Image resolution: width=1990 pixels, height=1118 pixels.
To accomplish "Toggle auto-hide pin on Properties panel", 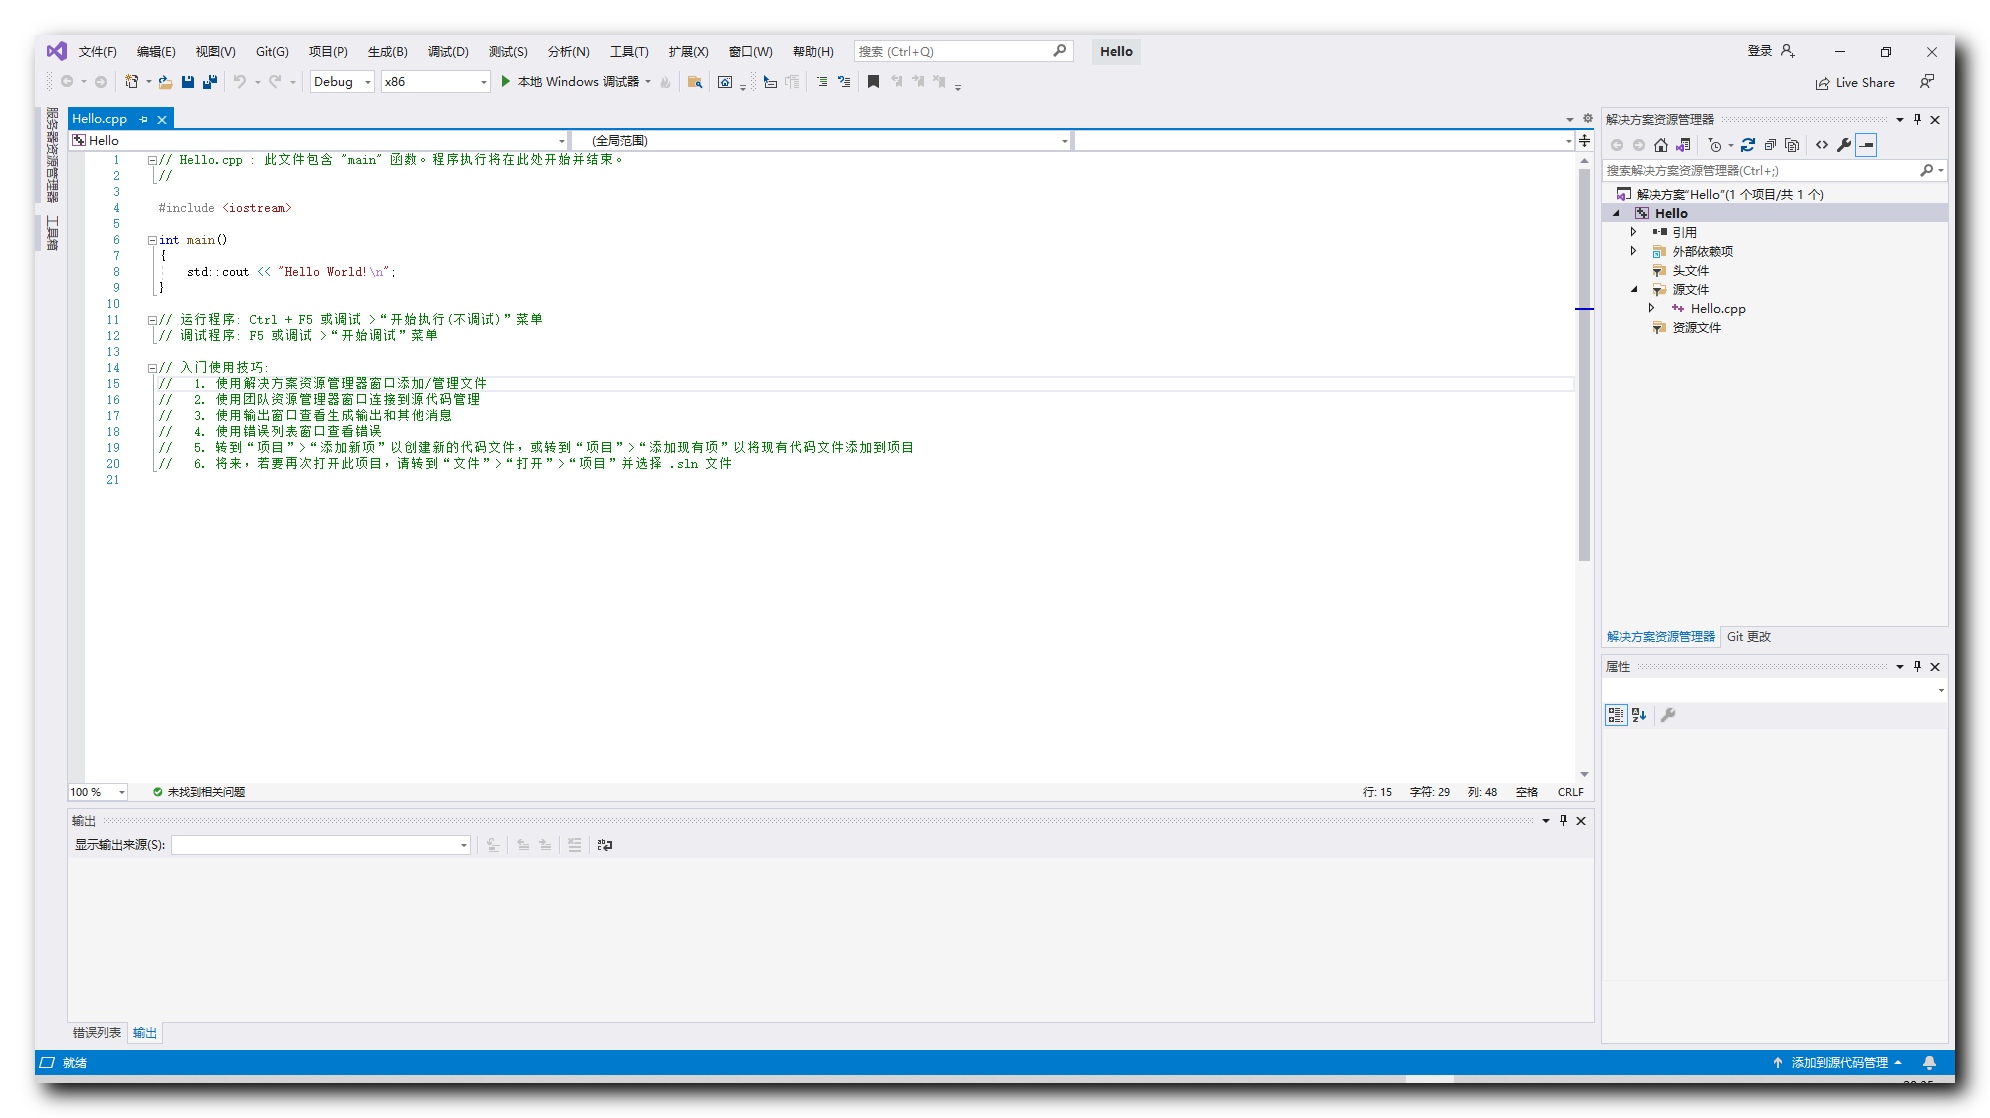I will click(1917, 667).
